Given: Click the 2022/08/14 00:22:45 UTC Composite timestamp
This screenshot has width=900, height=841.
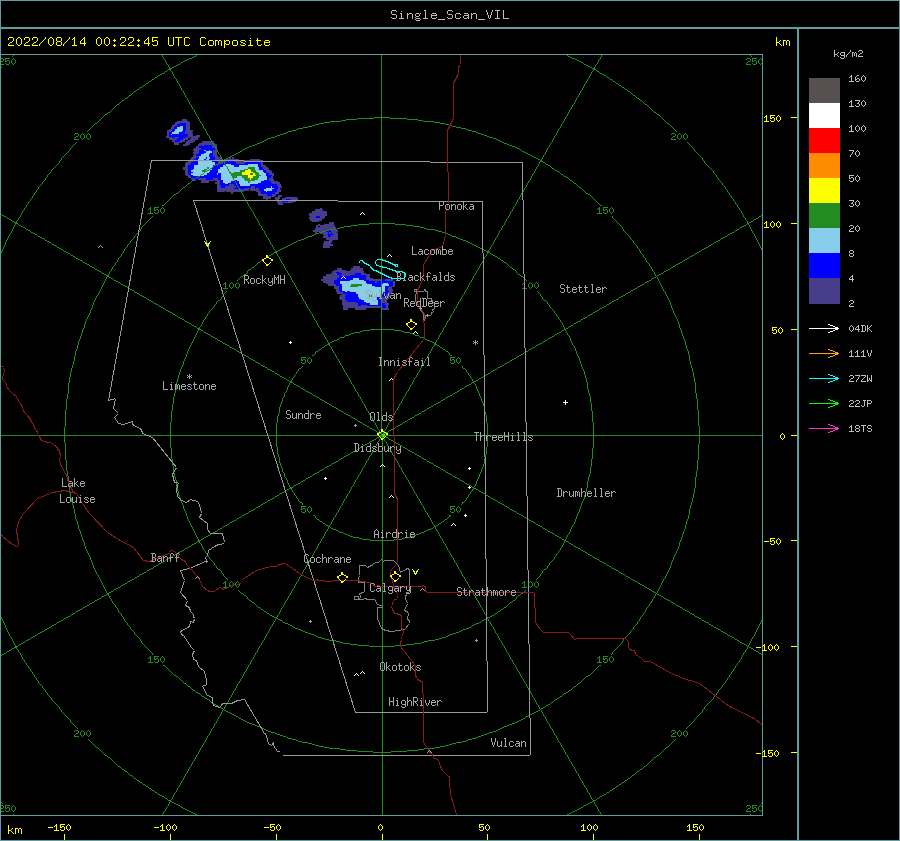Looking at the screenshot, I should (138, 42).
